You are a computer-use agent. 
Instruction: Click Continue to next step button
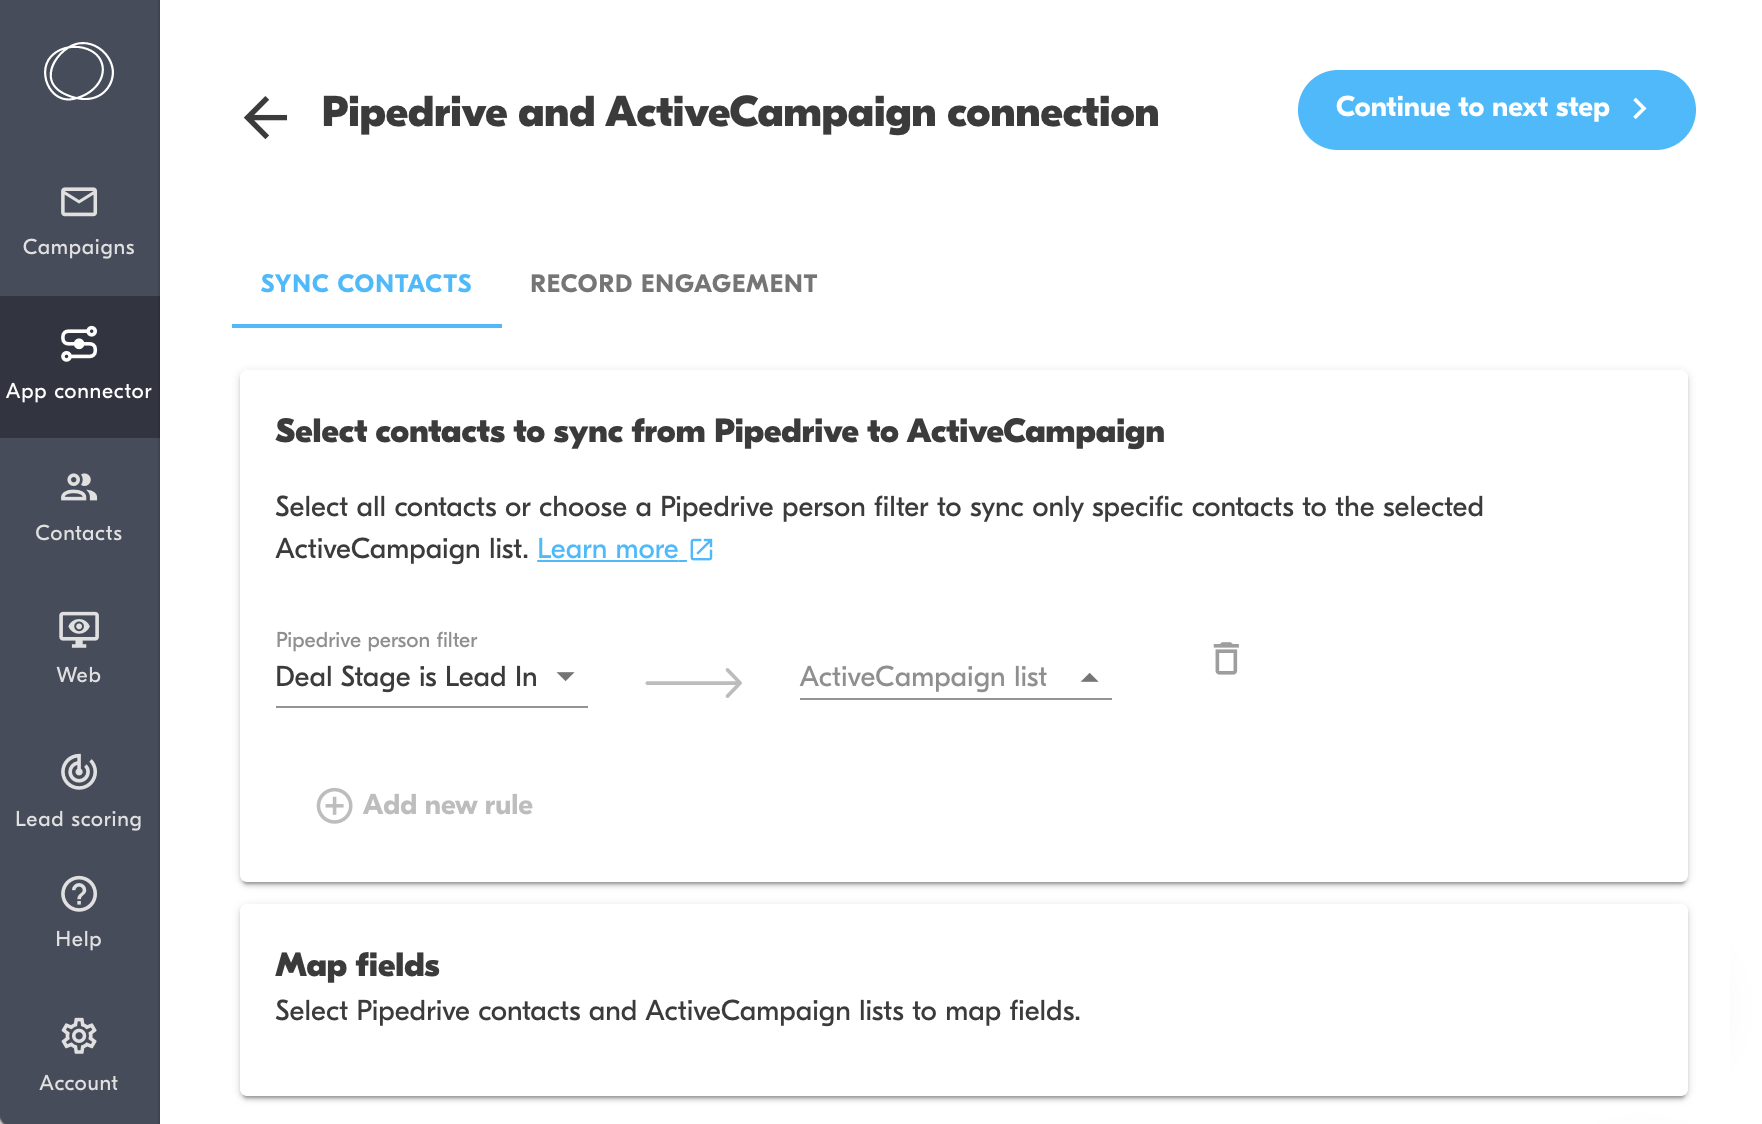click(x=1495, y=110)
